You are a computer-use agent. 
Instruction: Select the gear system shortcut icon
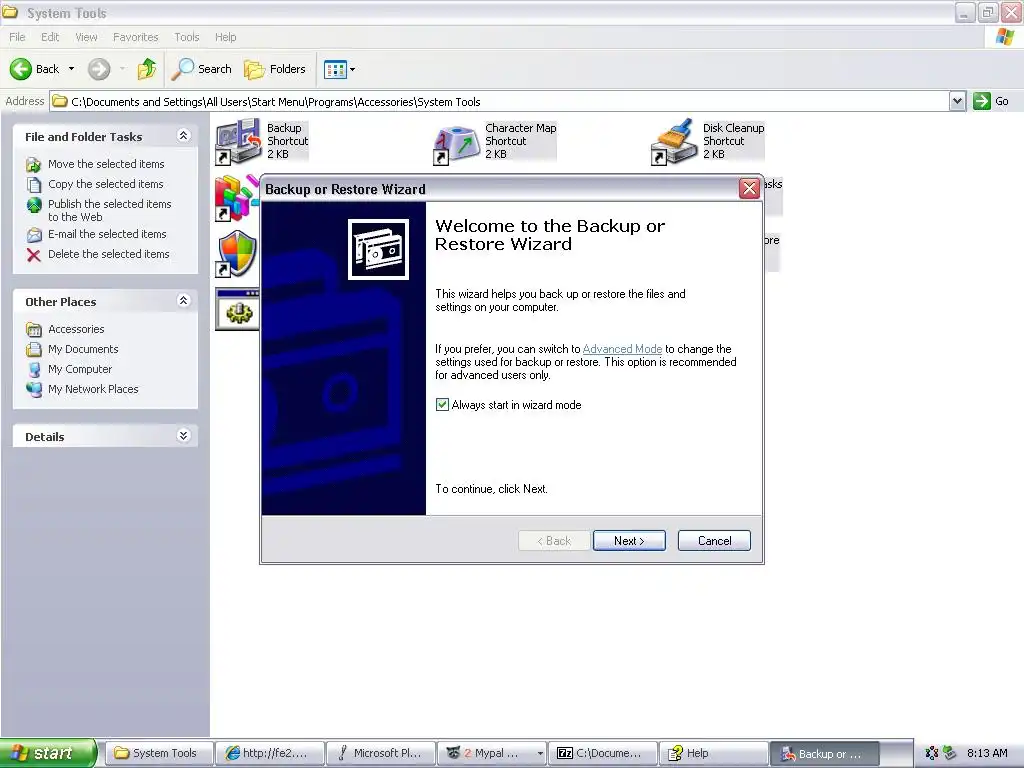(x=236, y=310)
